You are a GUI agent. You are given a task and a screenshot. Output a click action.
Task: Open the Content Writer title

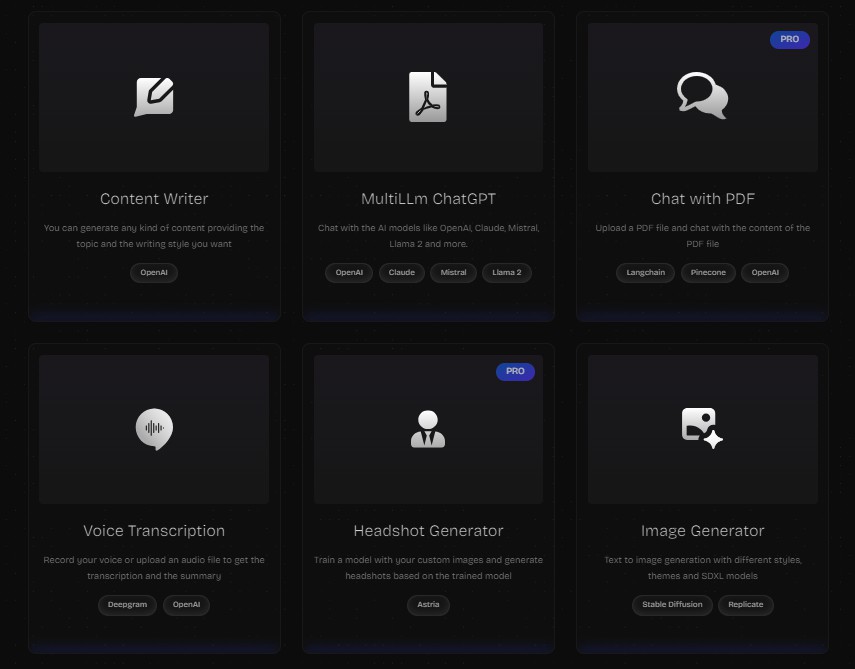[x=154, y=199]
